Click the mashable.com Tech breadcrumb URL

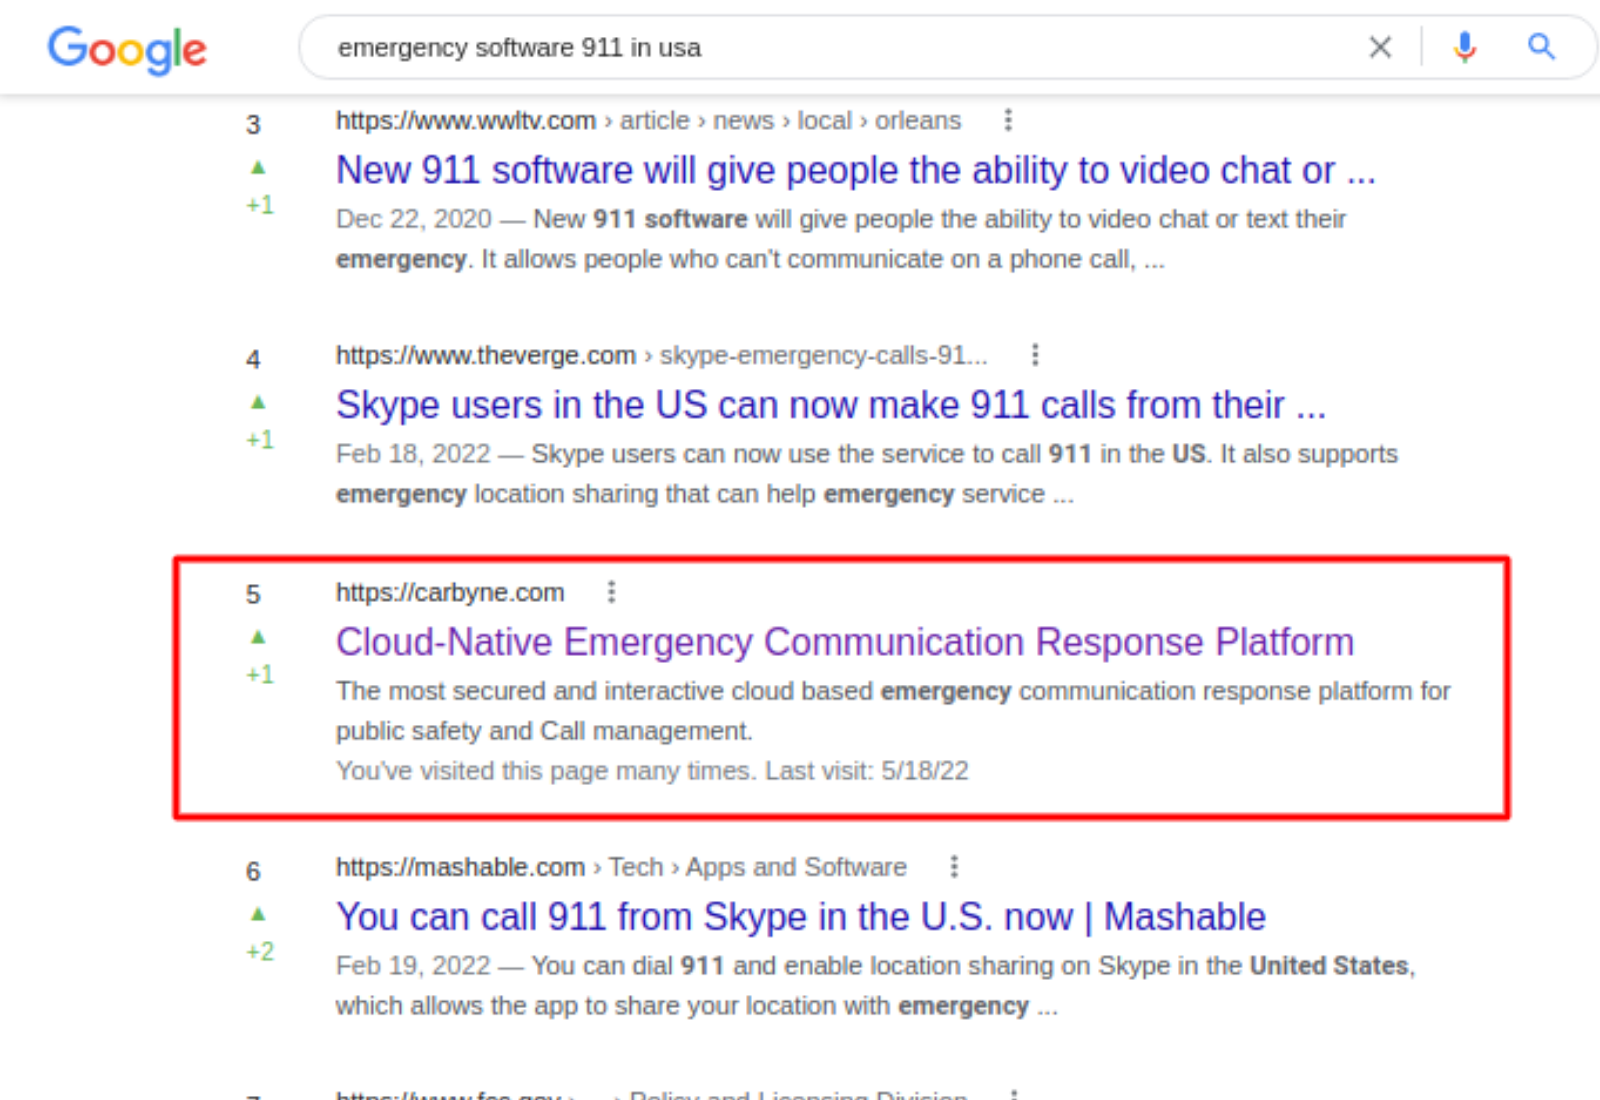tap(620, 867)
